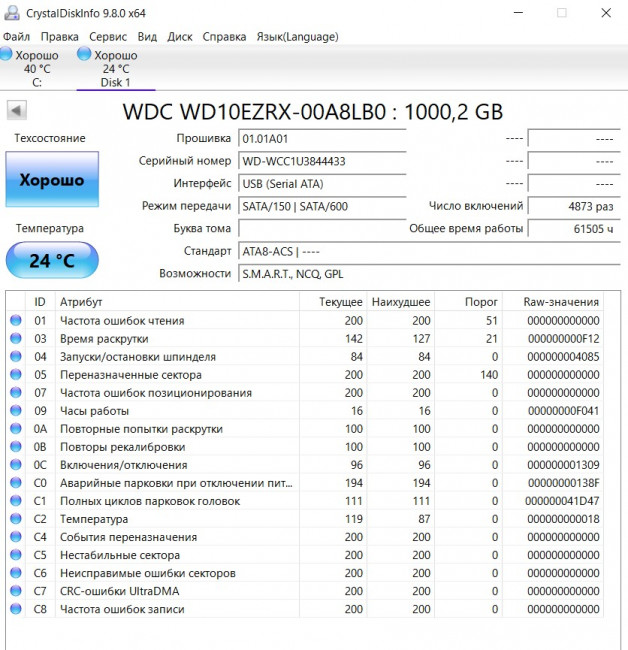Screen dimensions: 628x650
Task: Open the Справка menu
Action: [224, 37]
